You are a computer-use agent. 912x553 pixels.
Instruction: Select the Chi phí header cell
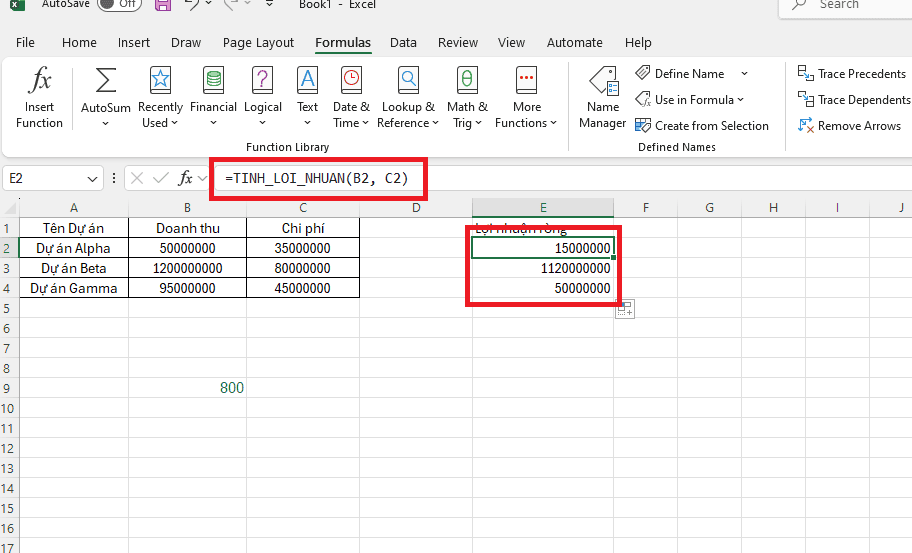[302, 228]
